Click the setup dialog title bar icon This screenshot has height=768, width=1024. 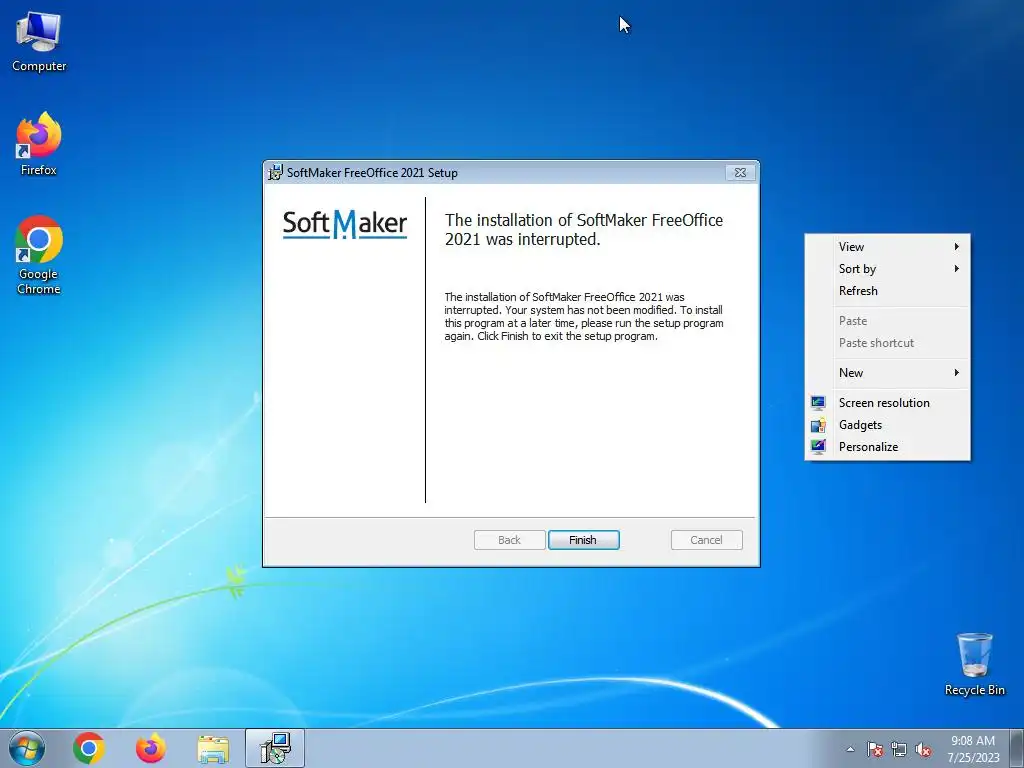click(x=276, y=172)
